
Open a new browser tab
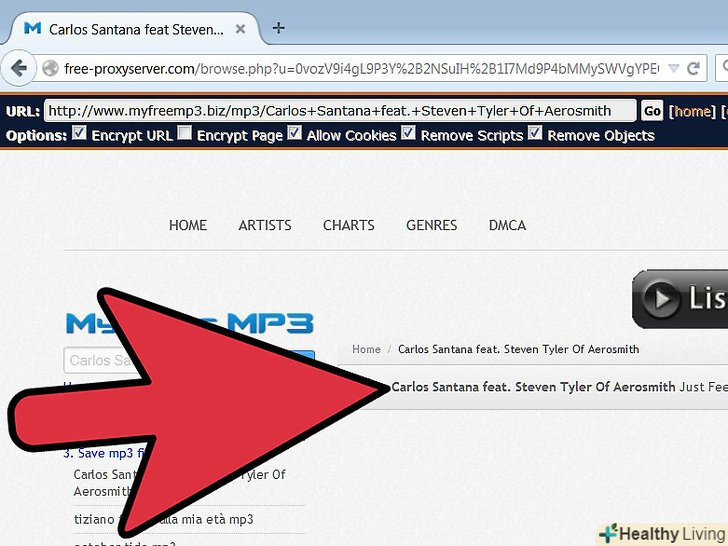(279, 28)
